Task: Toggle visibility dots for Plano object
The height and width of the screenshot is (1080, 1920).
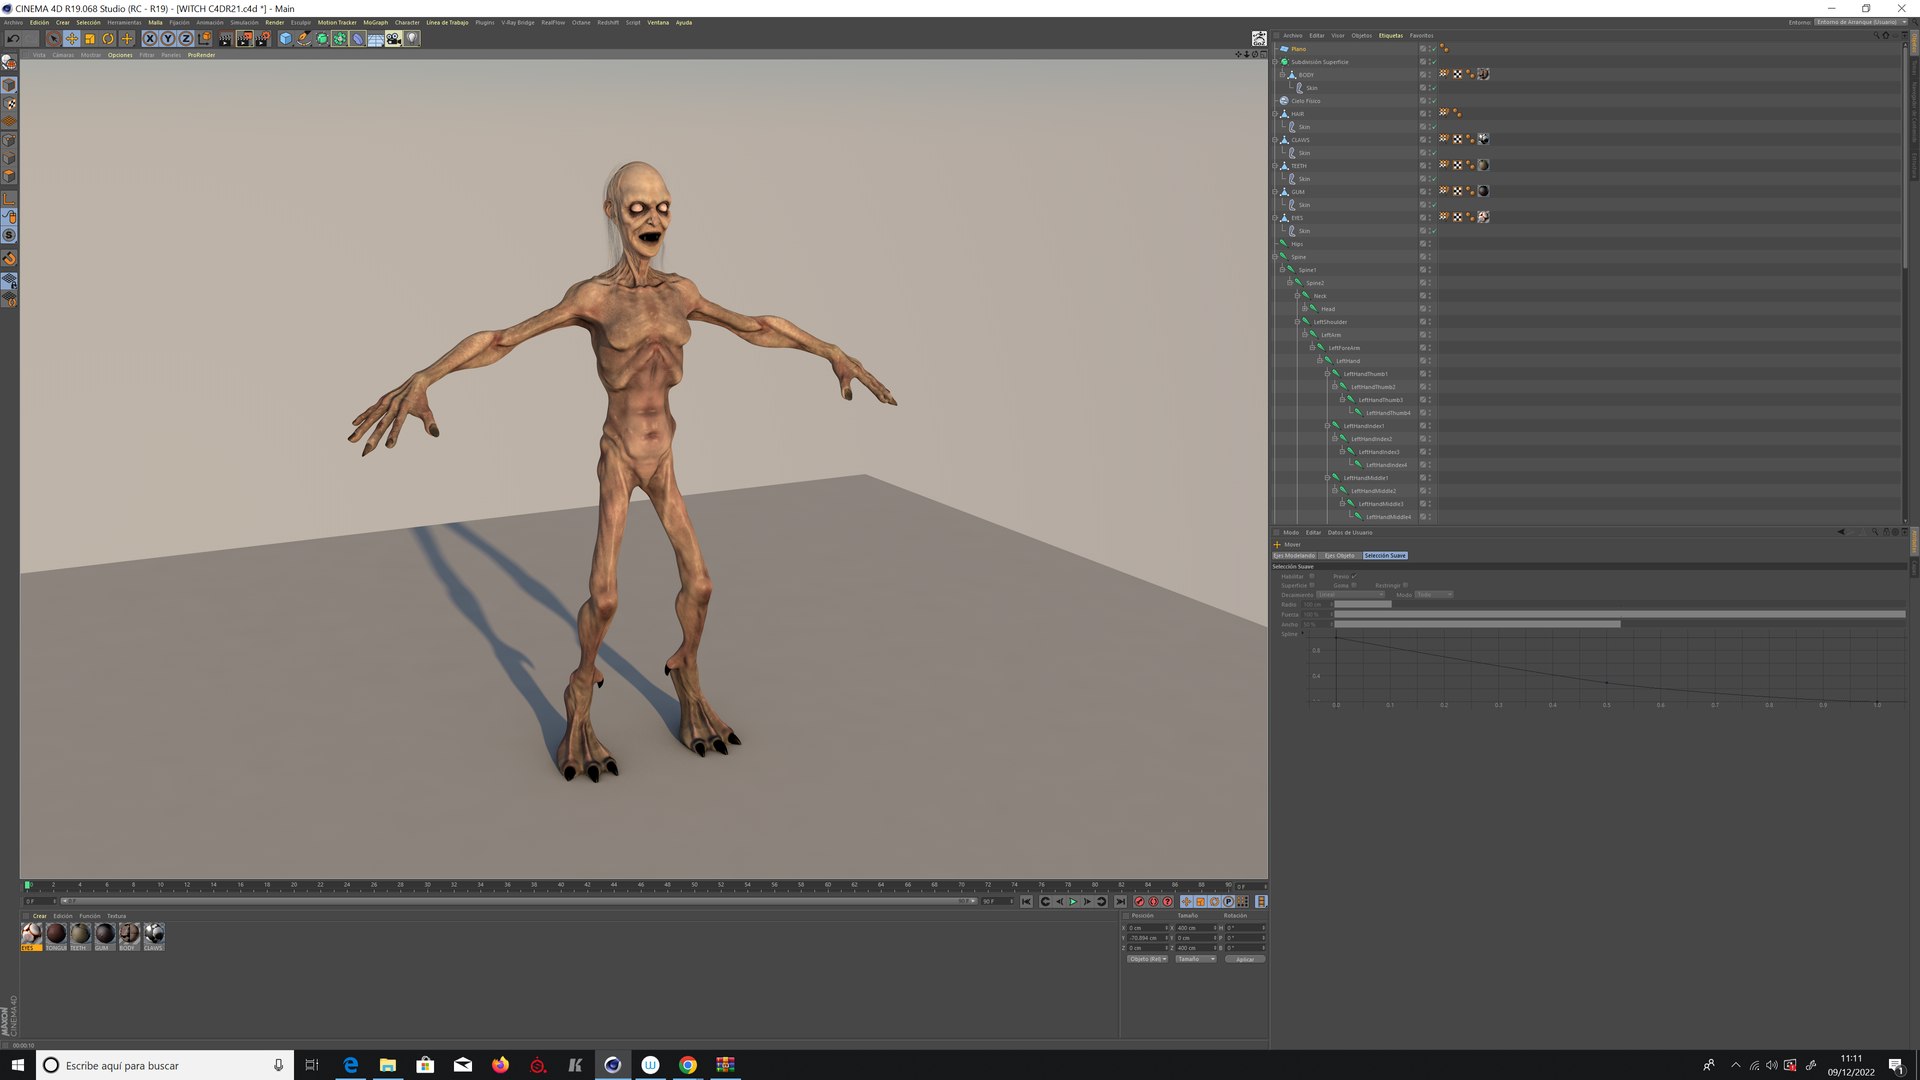Action: coord(1429,49)
